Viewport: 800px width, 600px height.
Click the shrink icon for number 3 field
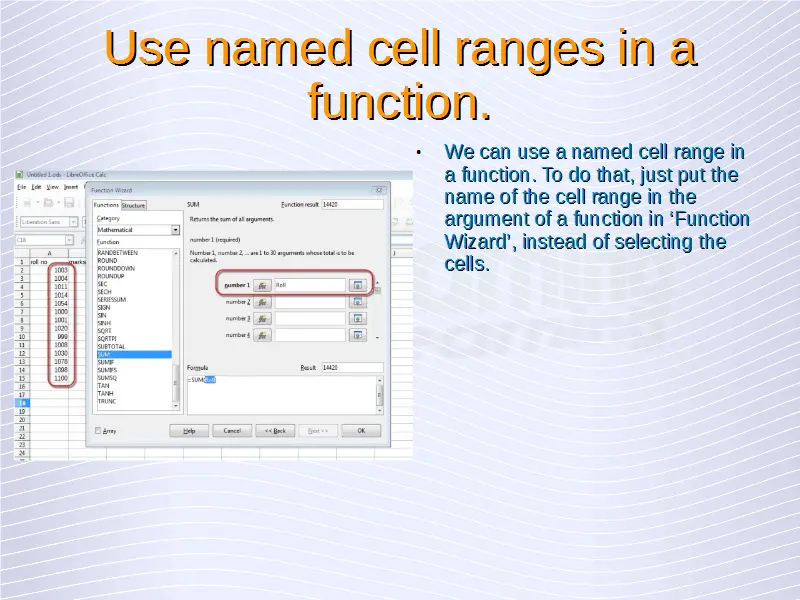[x=357, y=319]
